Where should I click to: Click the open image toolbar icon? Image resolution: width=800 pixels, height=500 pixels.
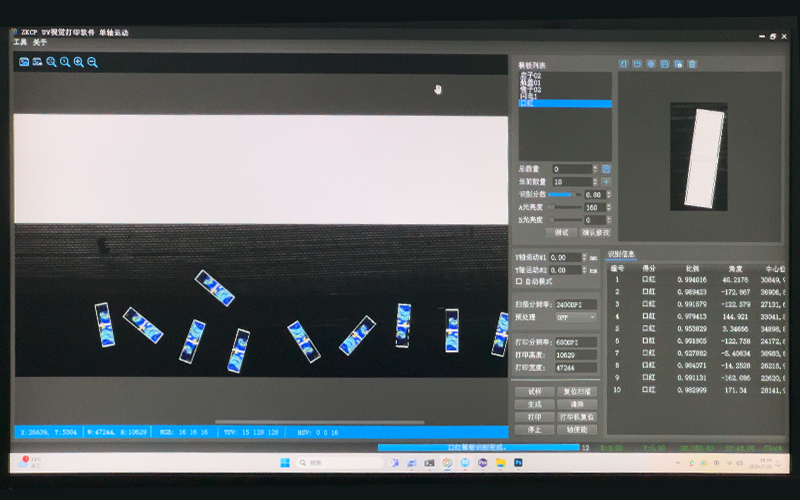[x=24, y=62]
